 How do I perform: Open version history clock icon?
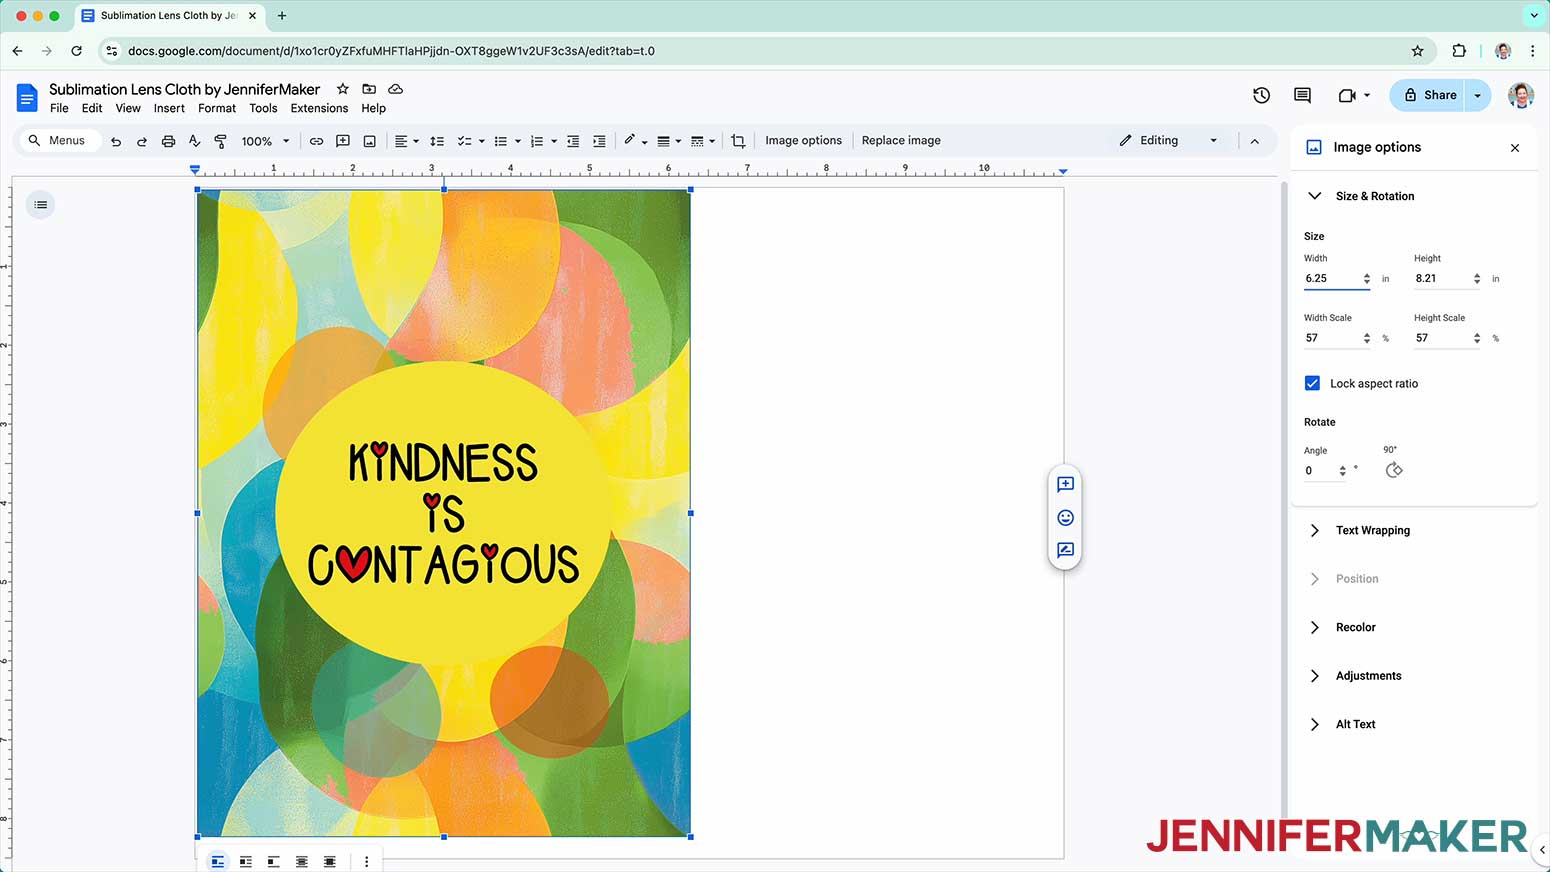1261,95
